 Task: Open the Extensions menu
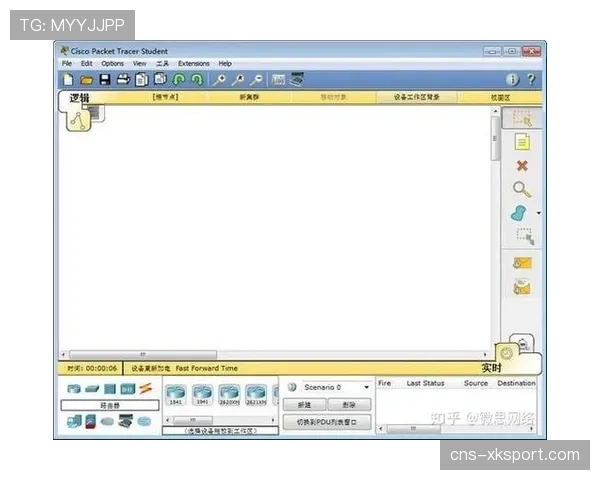[x=194, y=64]
